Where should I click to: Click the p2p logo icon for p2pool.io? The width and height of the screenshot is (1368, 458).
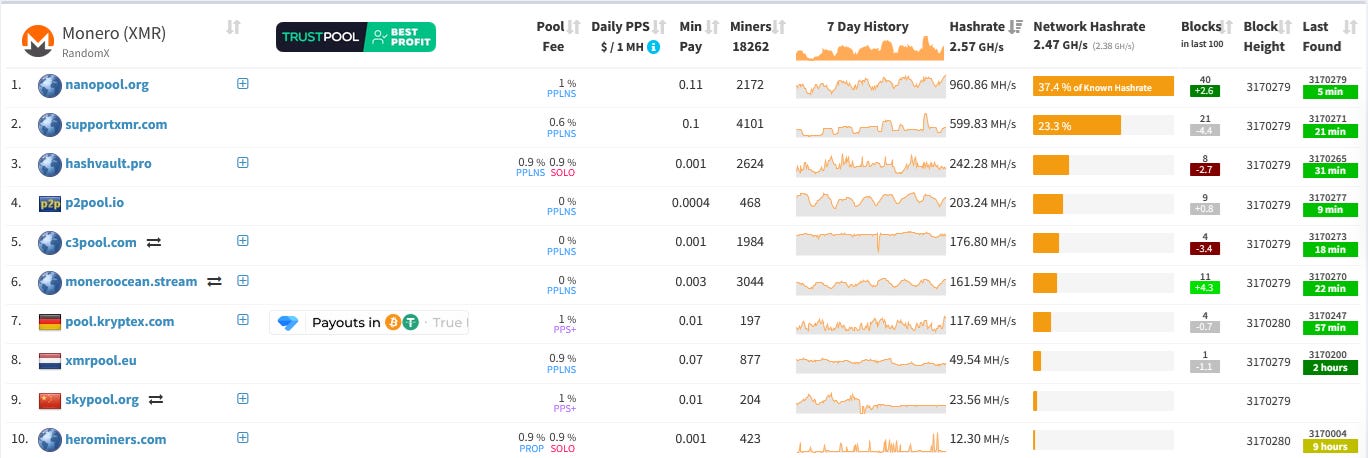[x=50, y=203]
